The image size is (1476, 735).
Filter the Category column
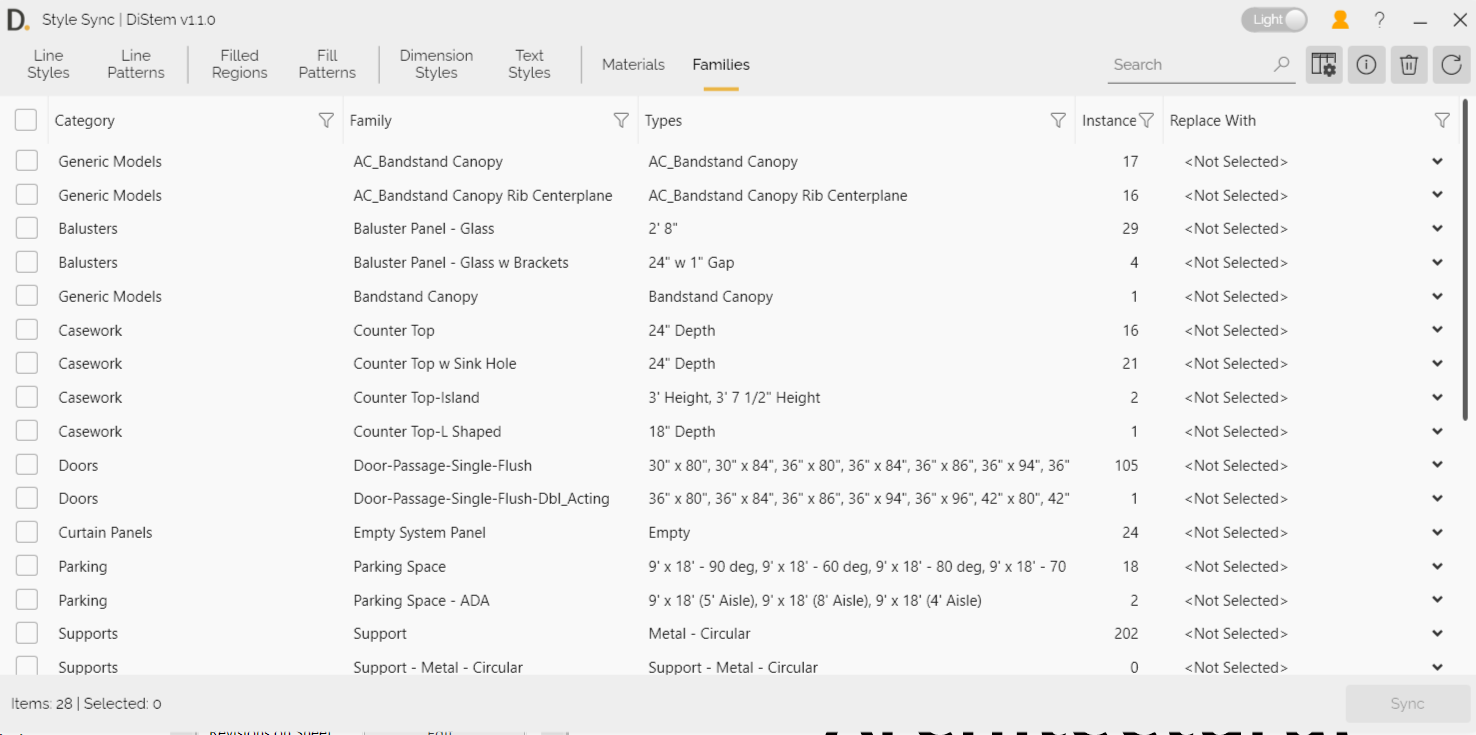(326, 120)
